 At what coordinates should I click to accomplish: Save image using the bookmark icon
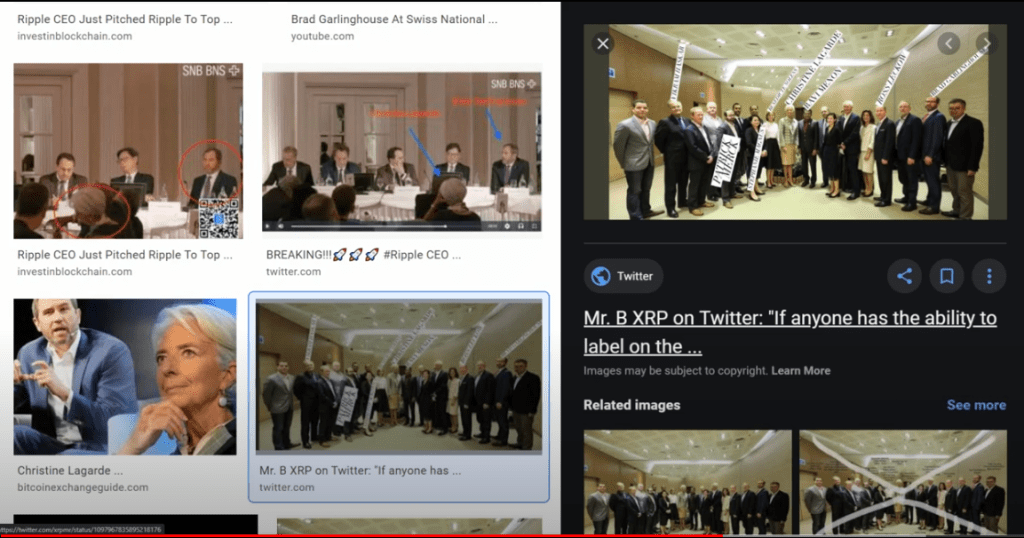(x=946, y=276)
